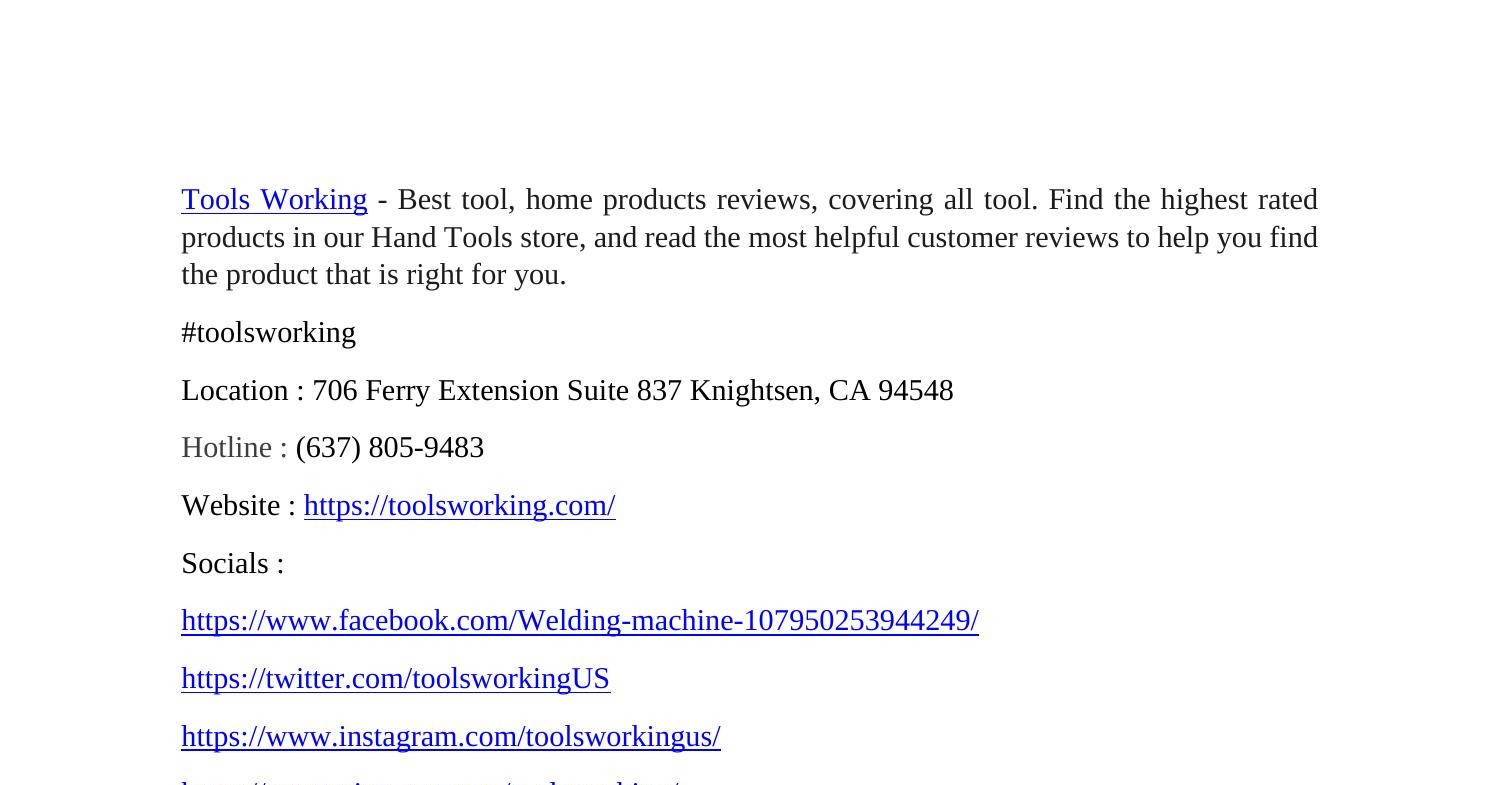The height and width of the screenshot is (785, 1500).
Task: Click the phone number (637) 805-9483
Action: pos(389,448)
